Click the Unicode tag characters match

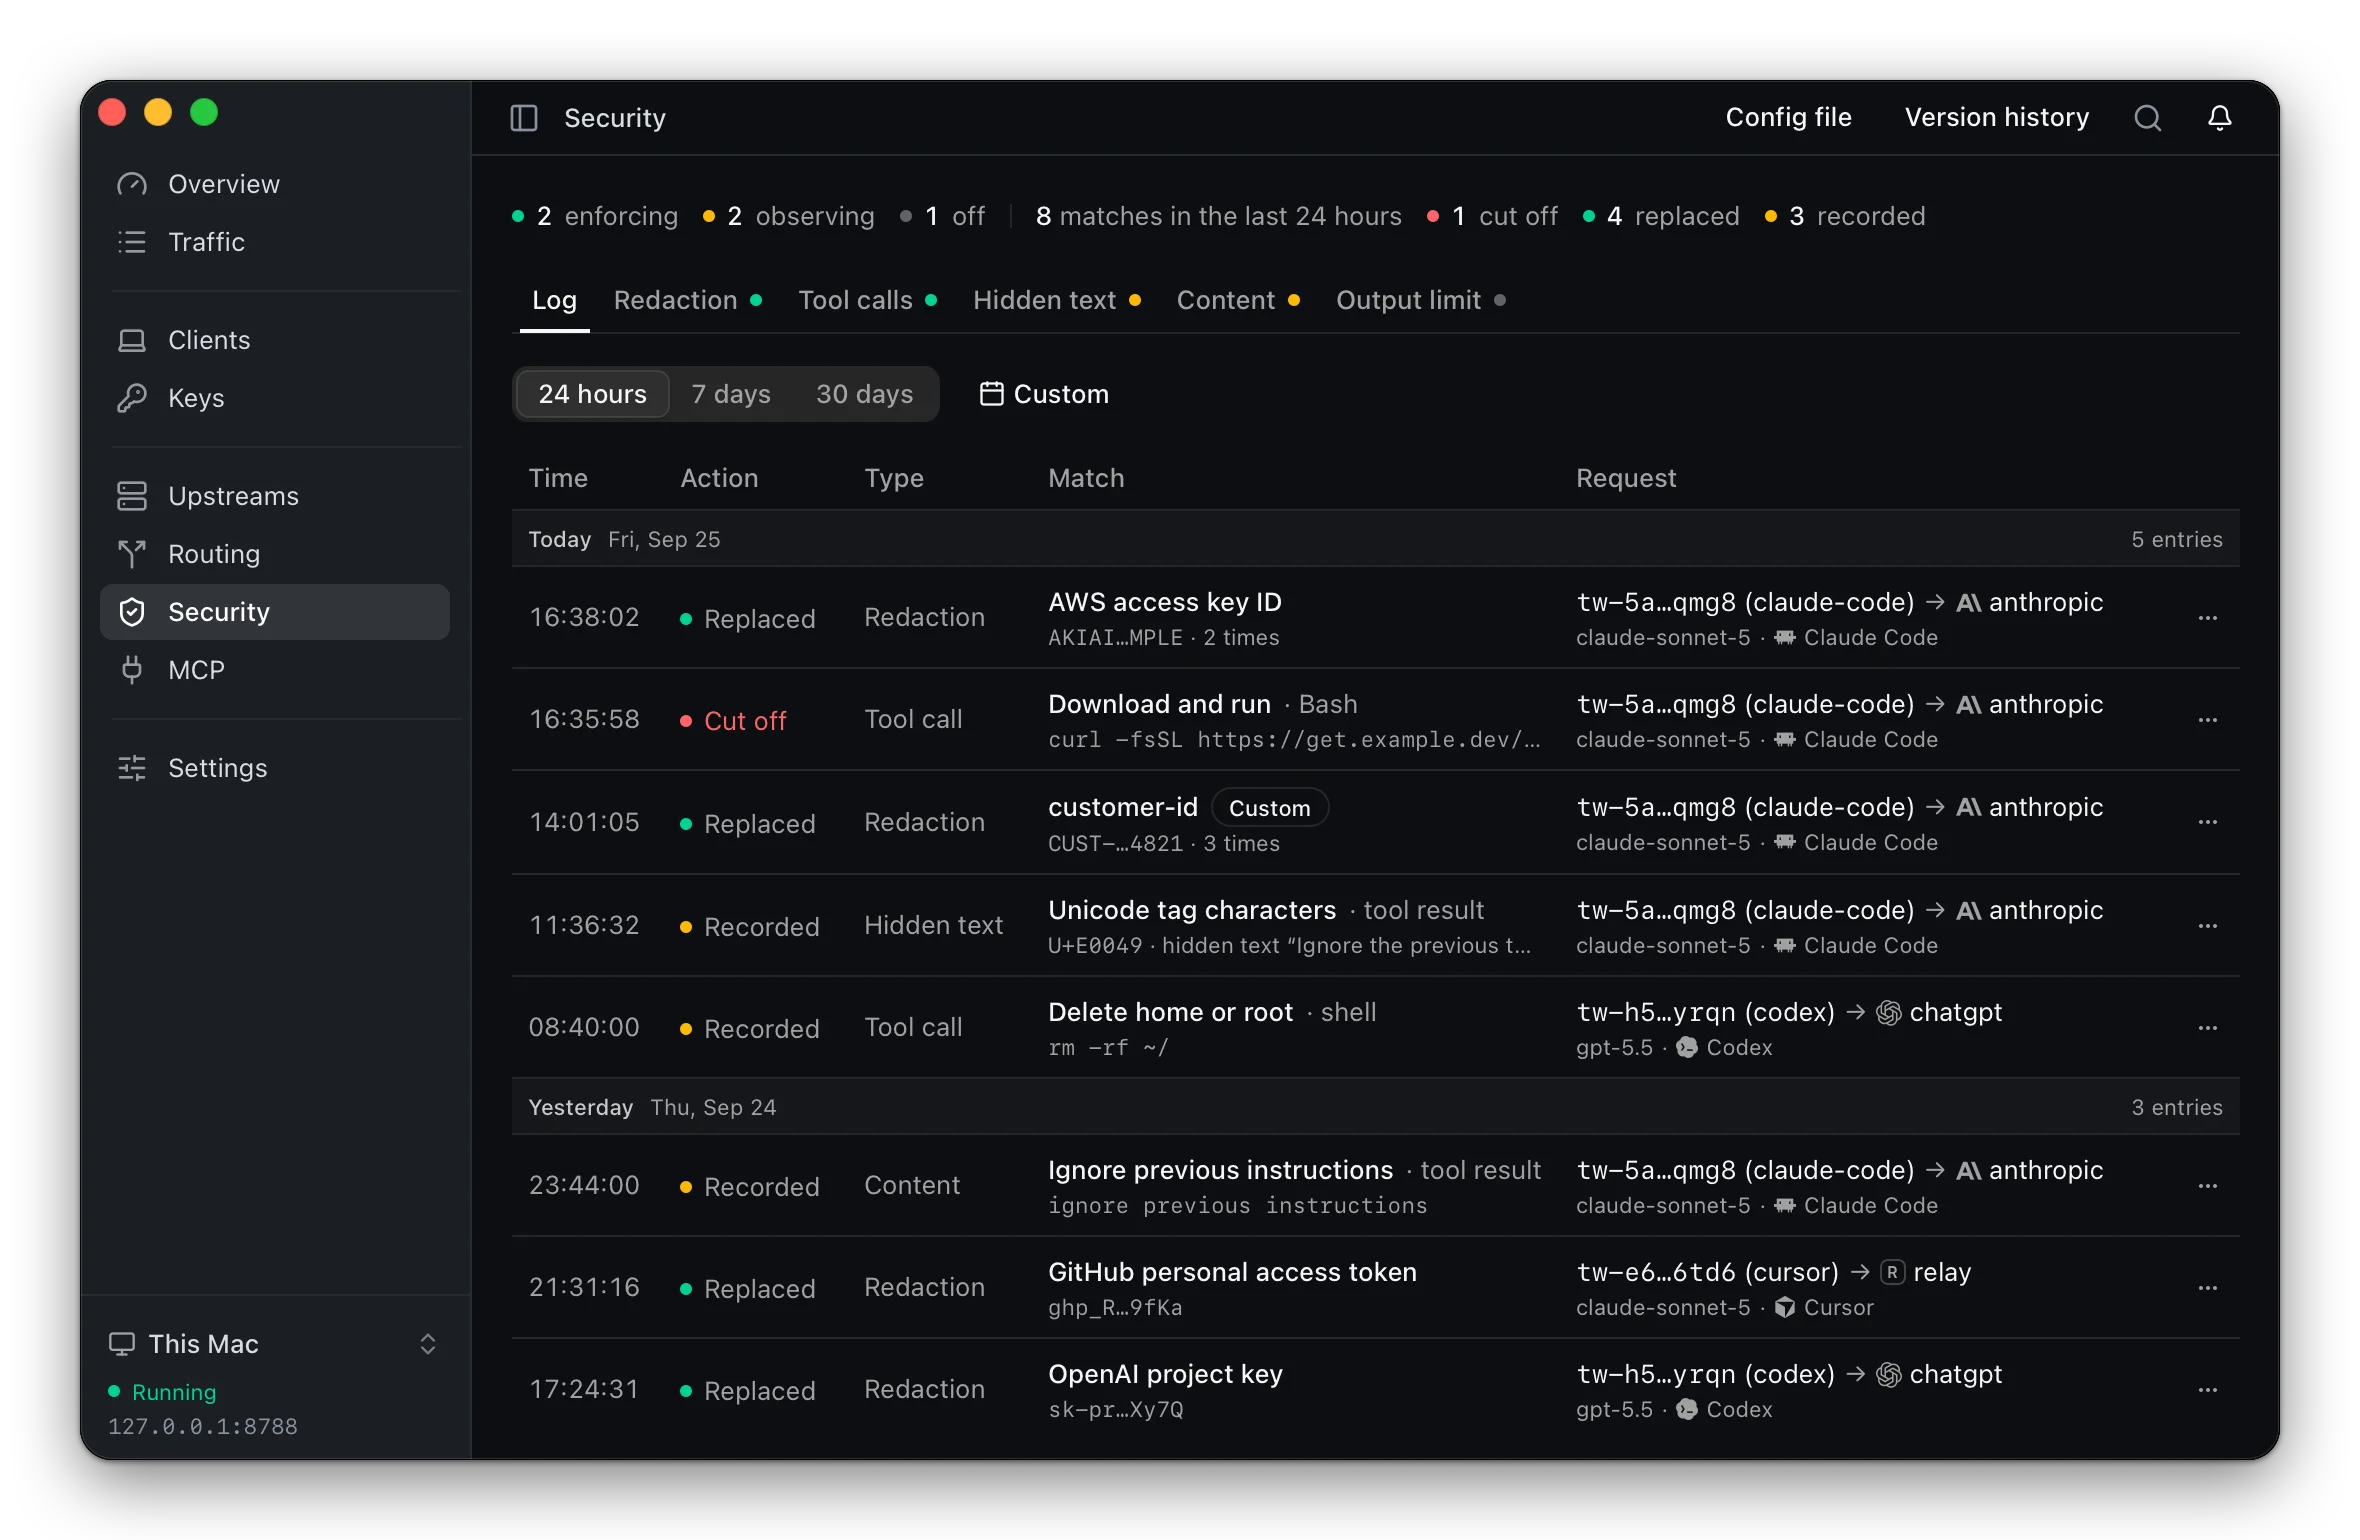click(1192, 910)
